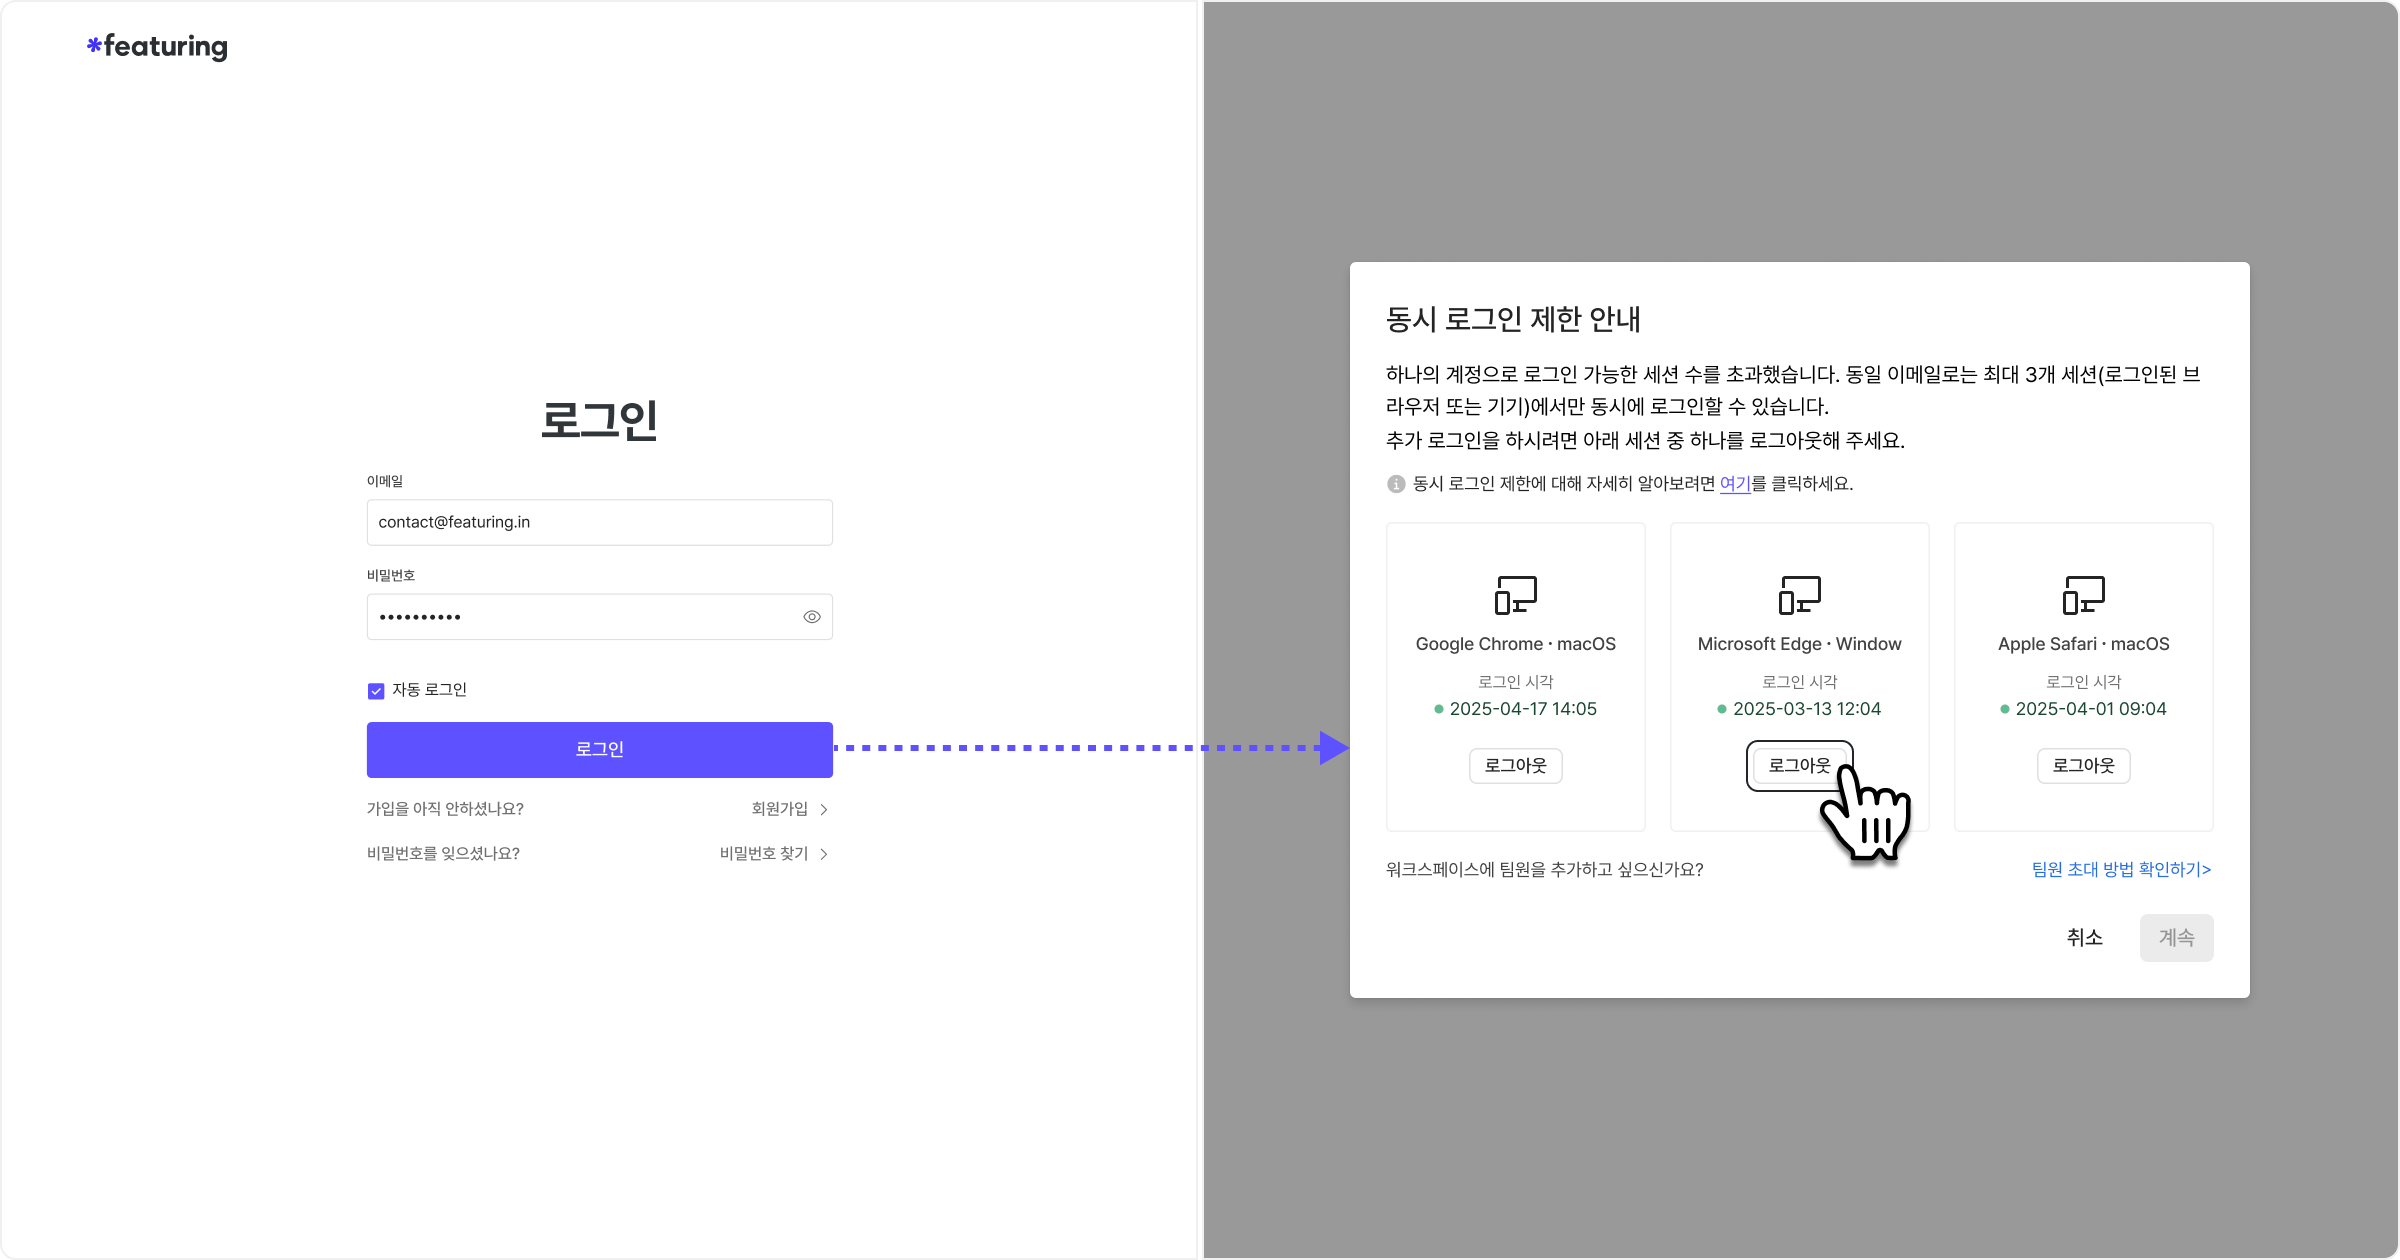Toggle password visibility eye icon

812,617
